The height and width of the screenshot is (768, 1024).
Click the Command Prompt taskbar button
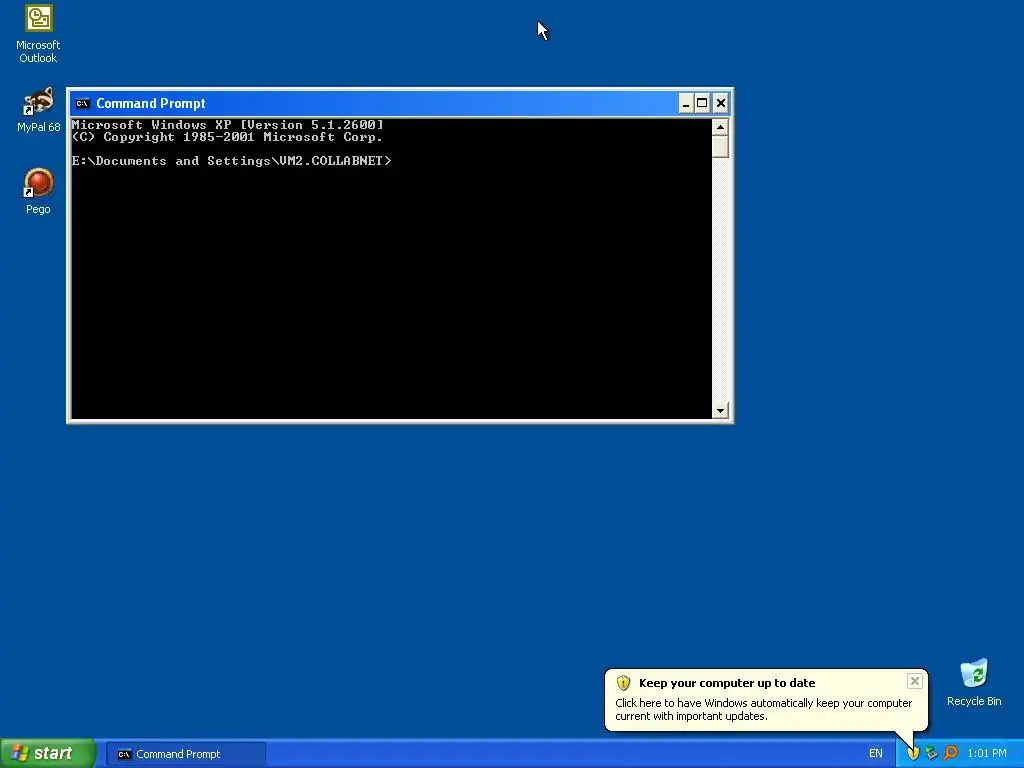(x=186, y=754)
